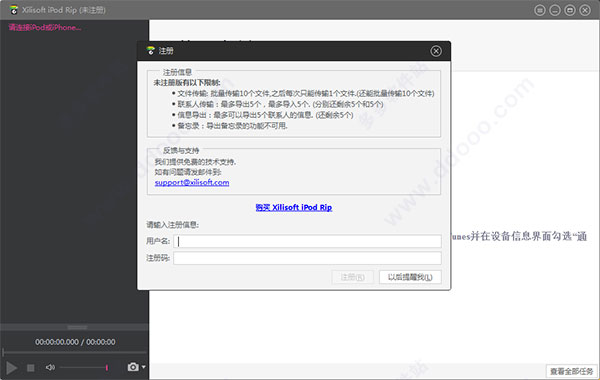
Task: Focus the 注册码 input field
Action: [x=307, y=258]
